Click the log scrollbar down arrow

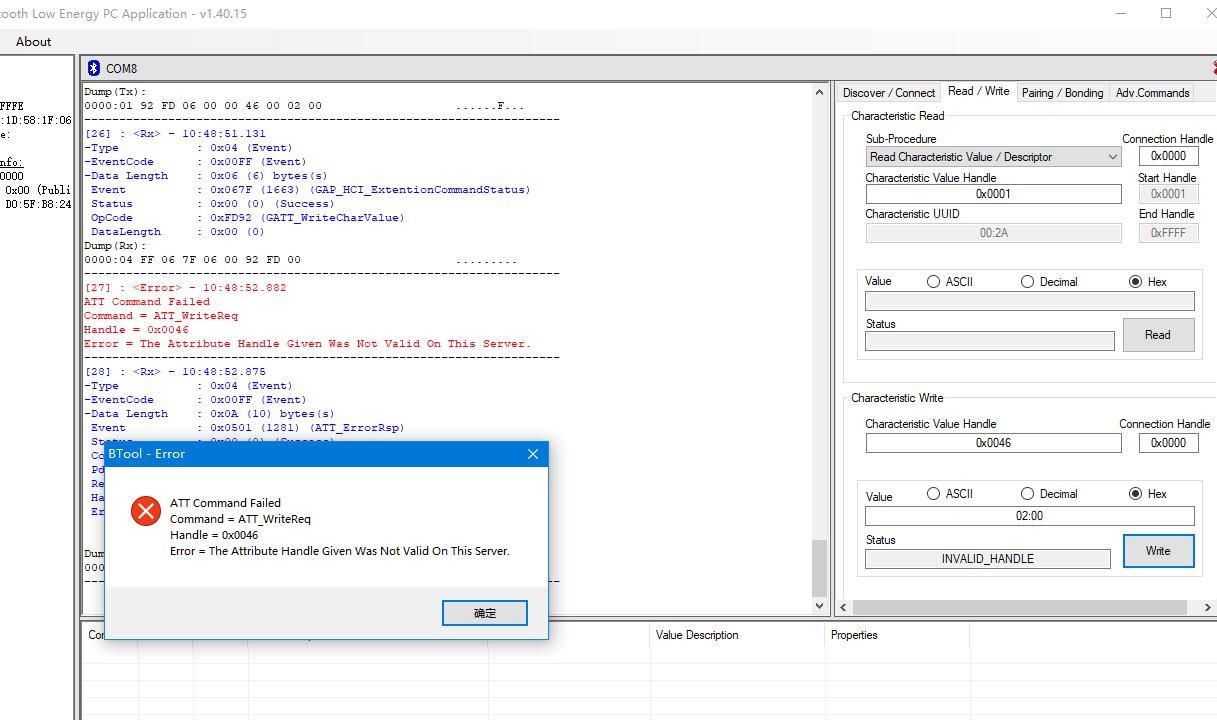[x=819, y=606]
